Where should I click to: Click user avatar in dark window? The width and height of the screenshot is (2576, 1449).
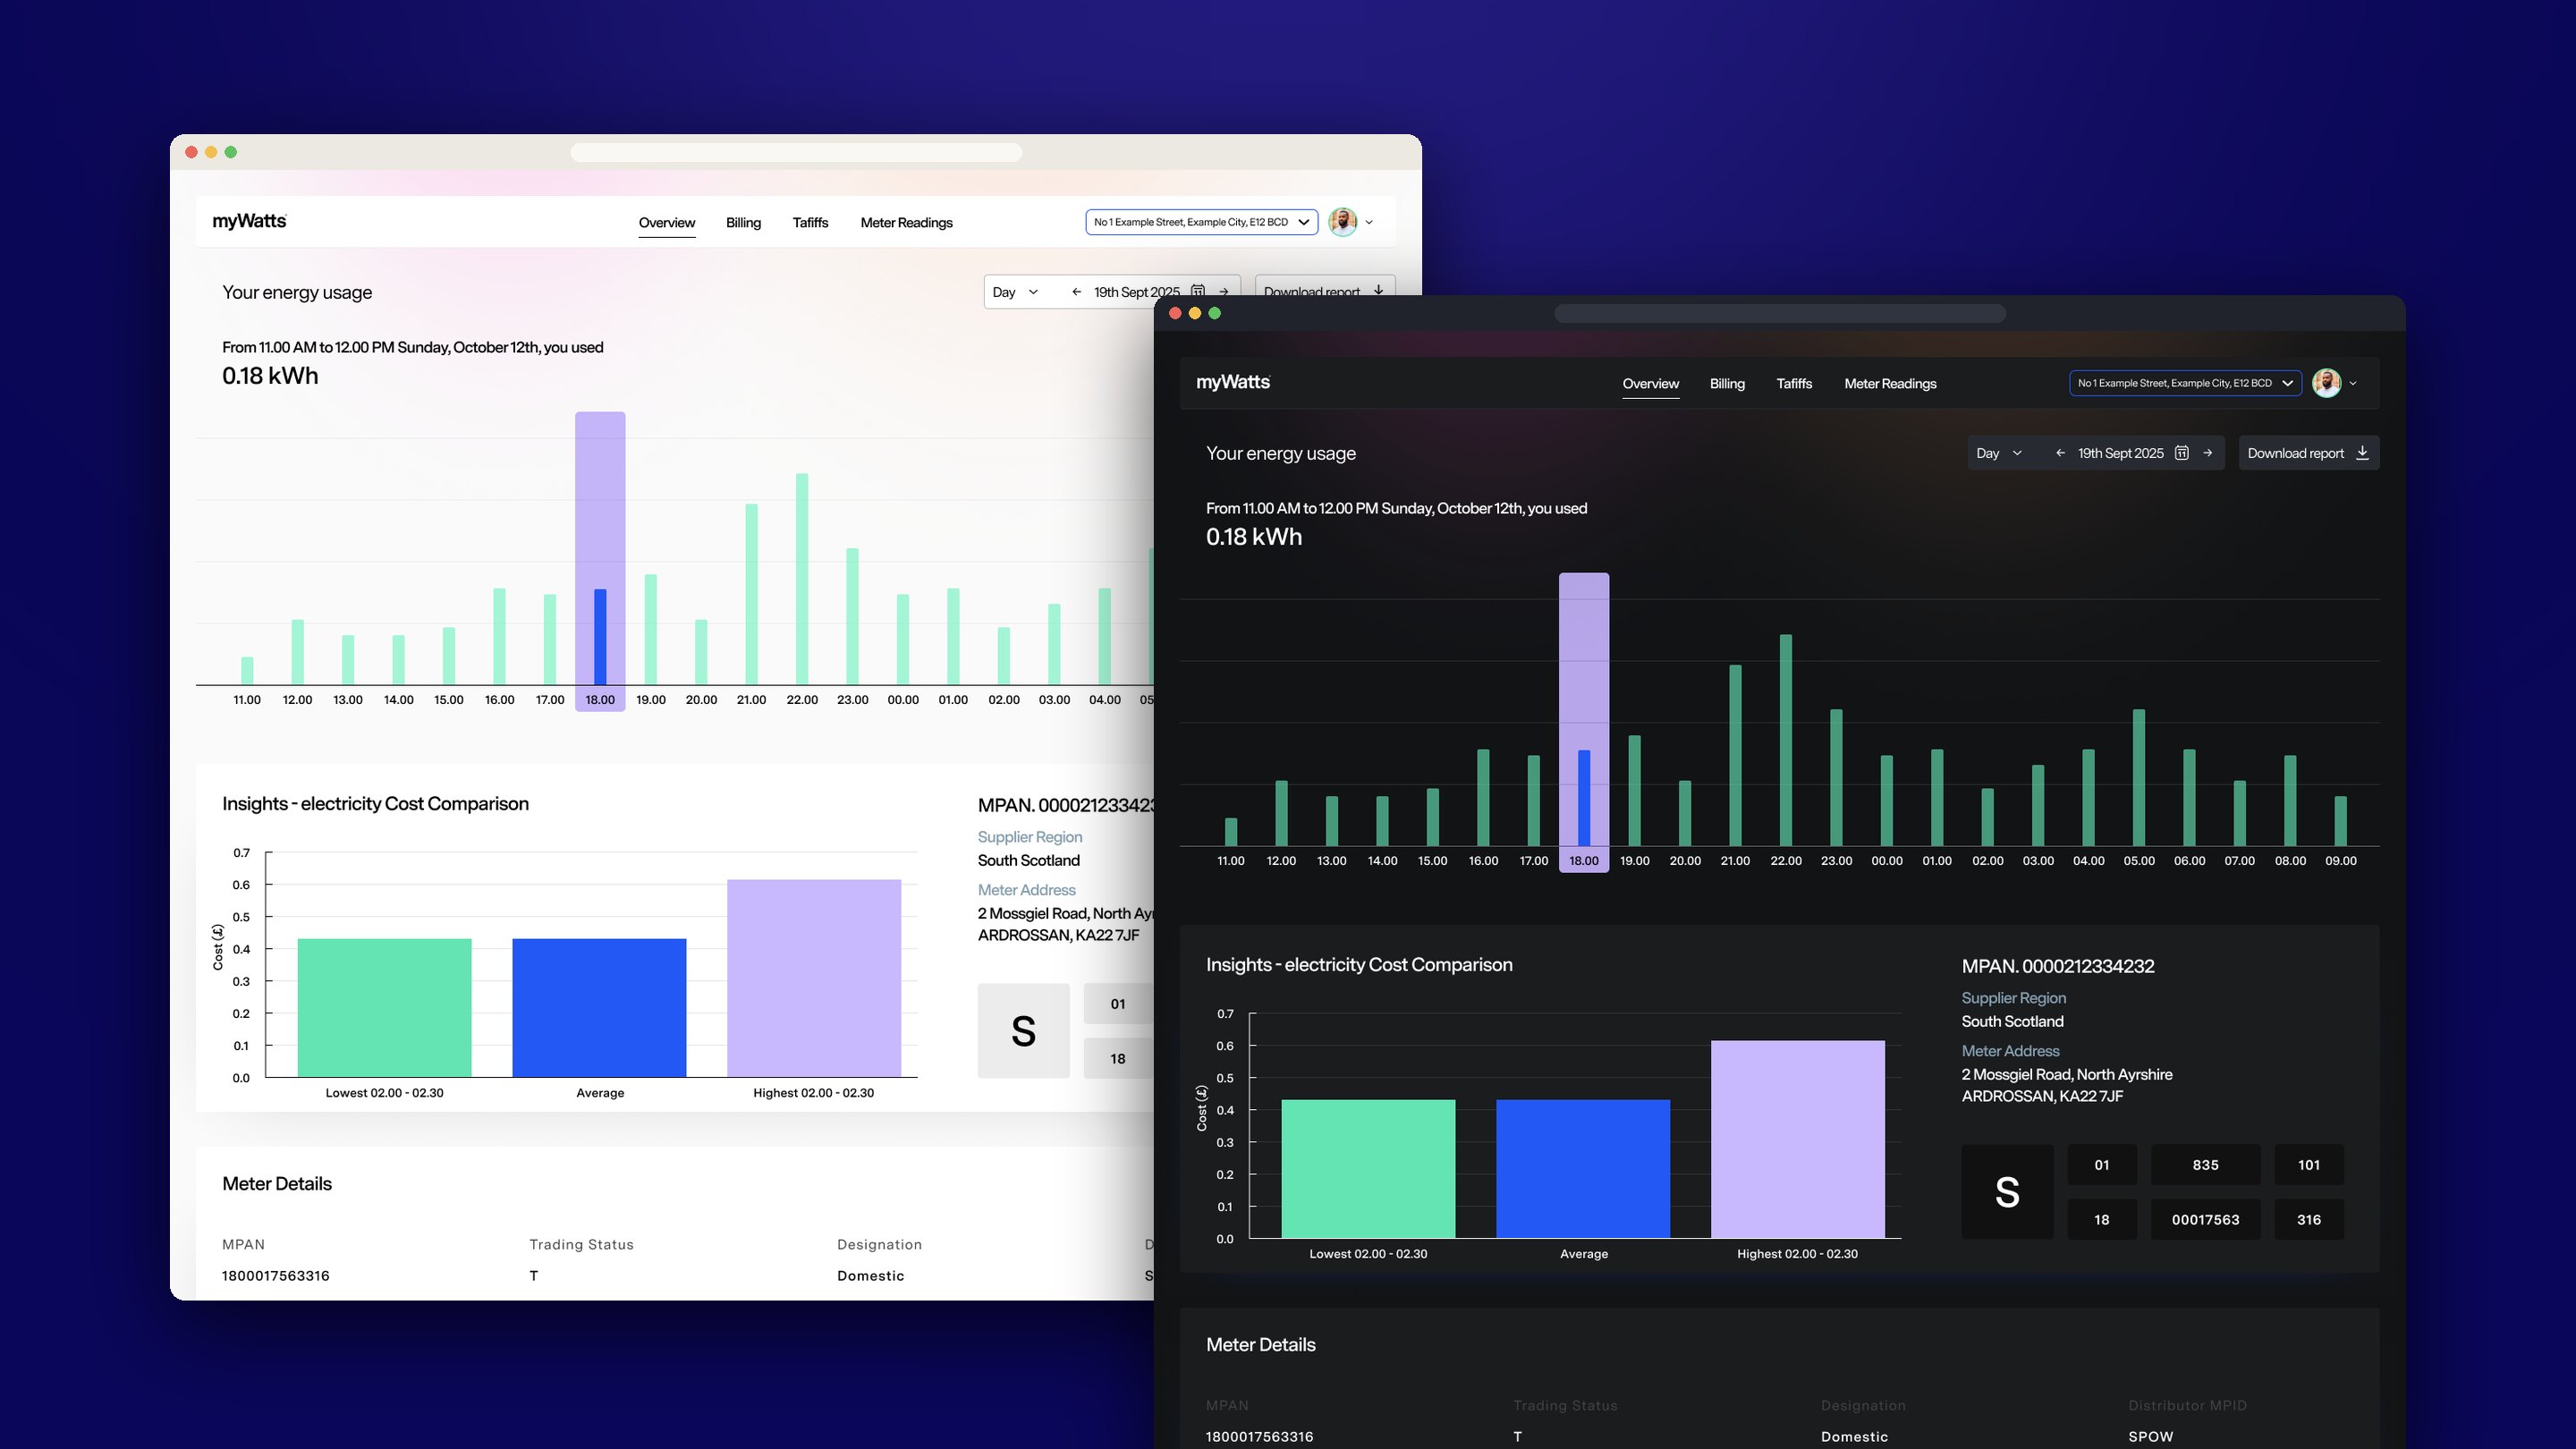click(2326, 383)
